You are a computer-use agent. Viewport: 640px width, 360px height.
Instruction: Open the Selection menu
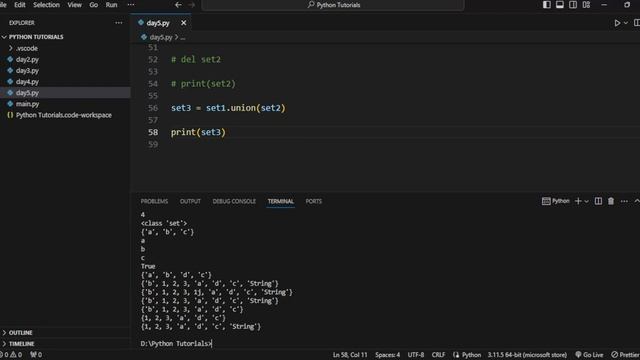coord(46,5)
